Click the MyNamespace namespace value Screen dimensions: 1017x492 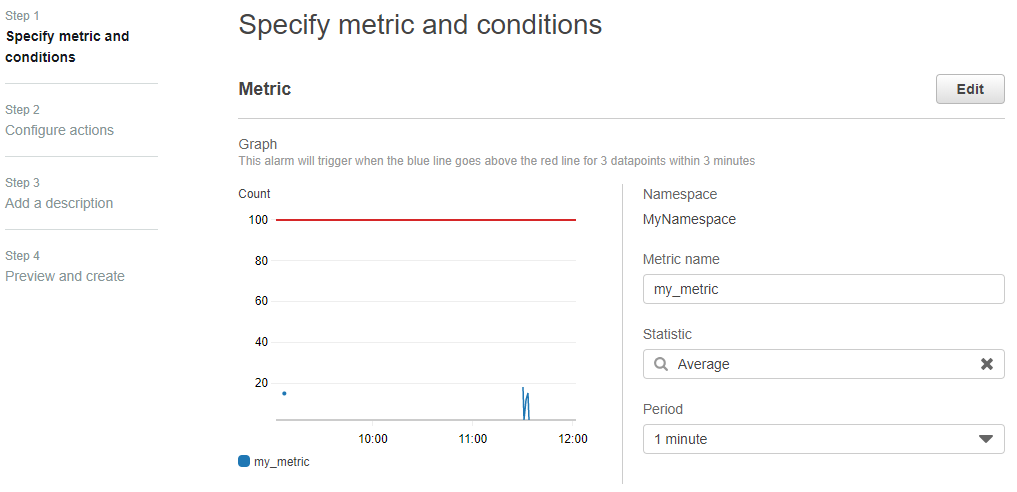(689, 219)
